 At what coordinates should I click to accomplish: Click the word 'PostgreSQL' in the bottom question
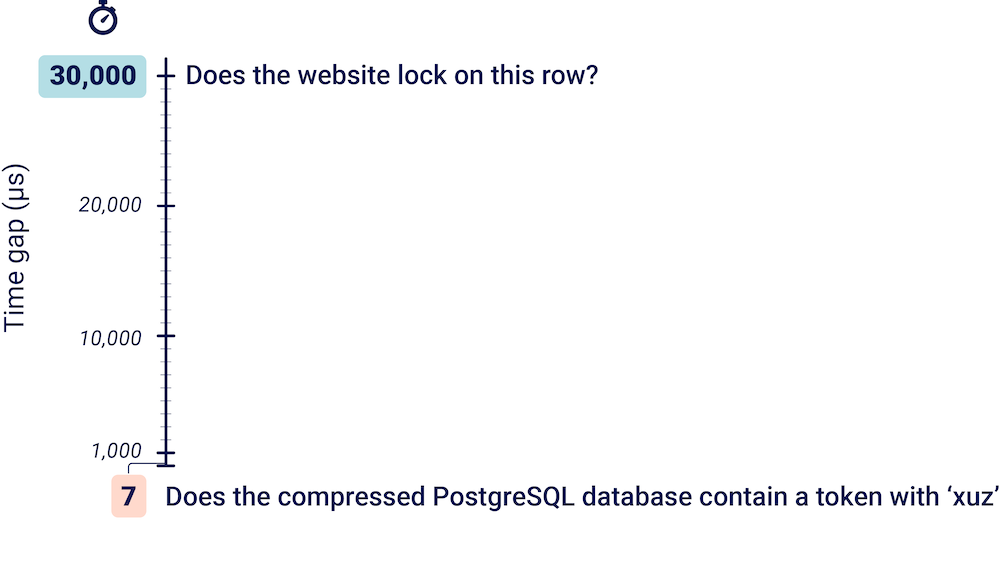(x=504, y=497)
